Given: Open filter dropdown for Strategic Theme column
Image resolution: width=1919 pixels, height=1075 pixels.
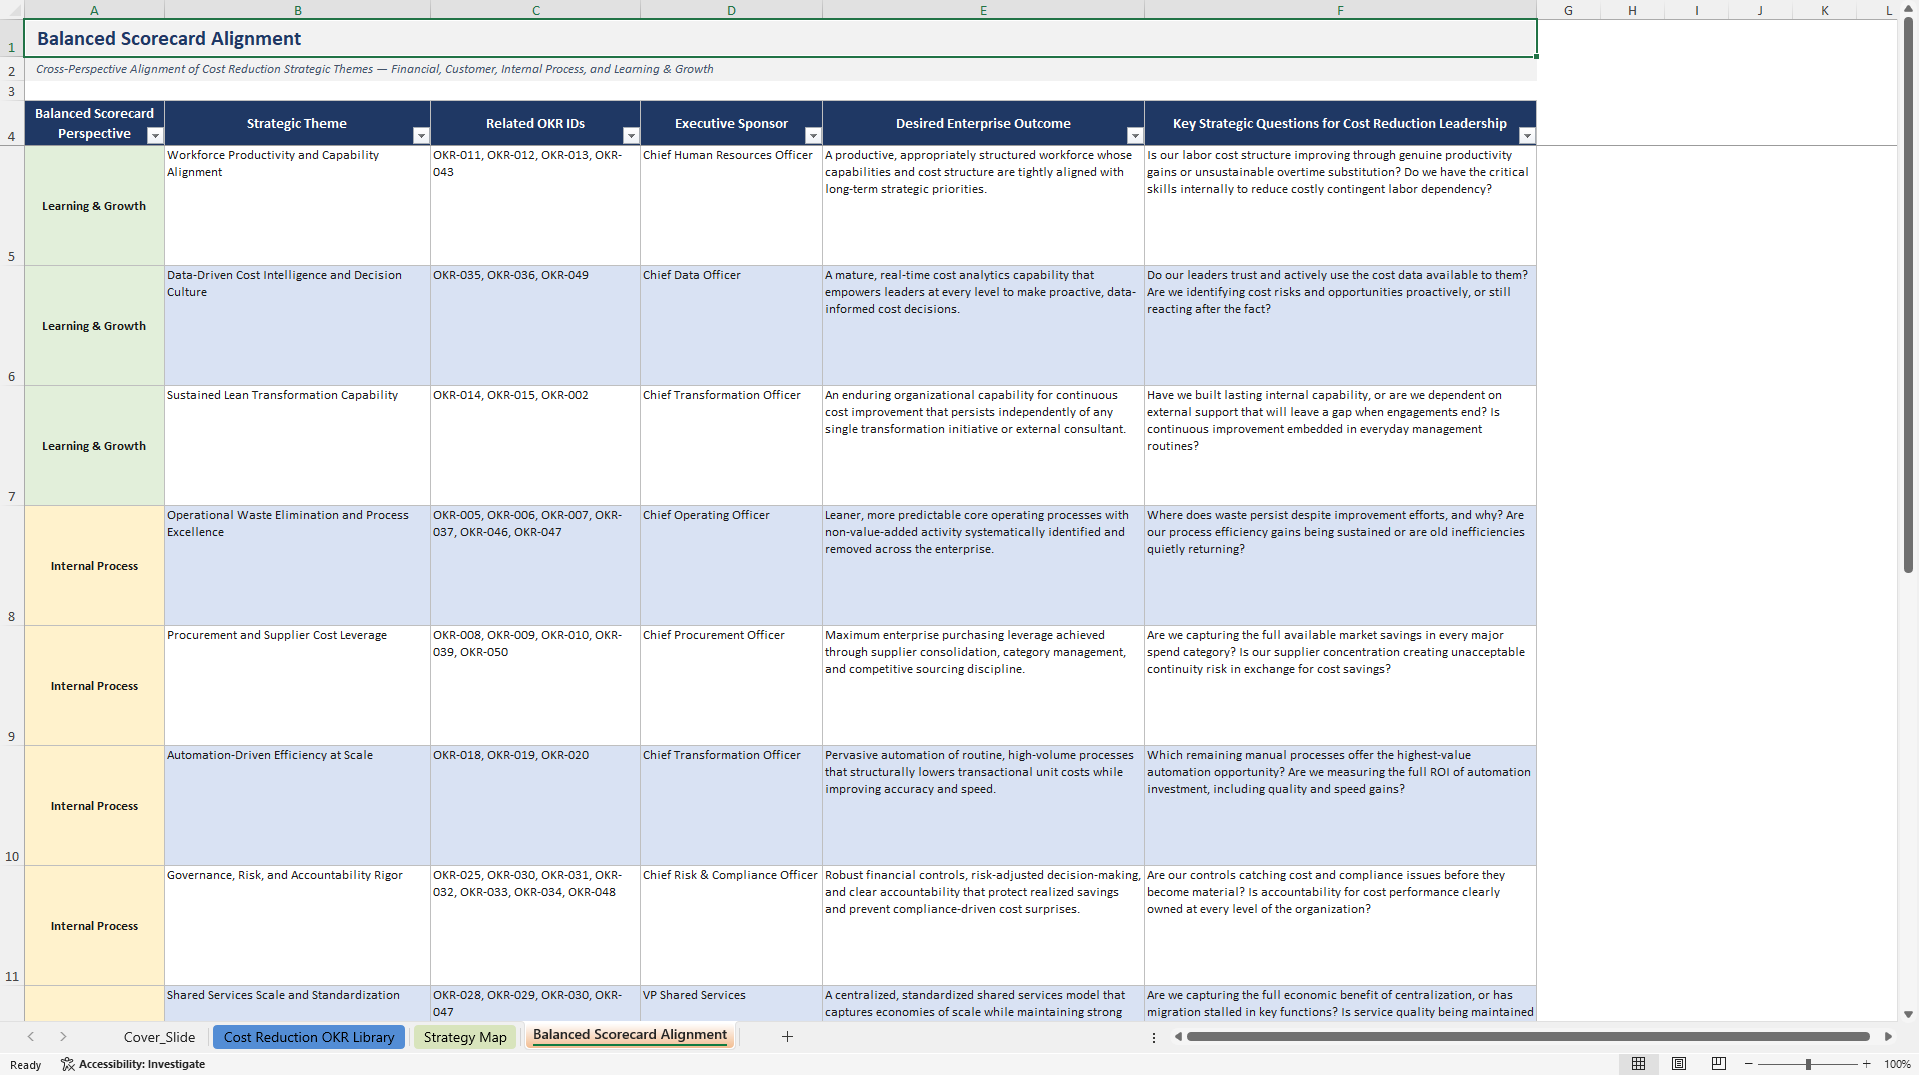Looking at the screenshot, I should pos(421,136).
